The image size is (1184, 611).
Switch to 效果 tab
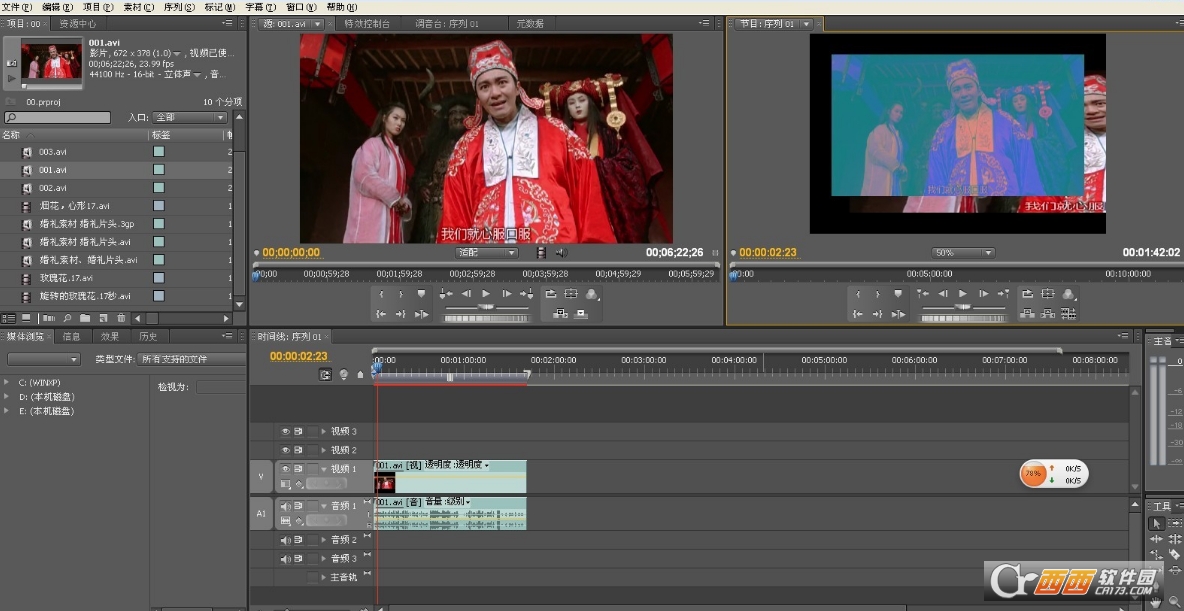[x=110, y=336]
